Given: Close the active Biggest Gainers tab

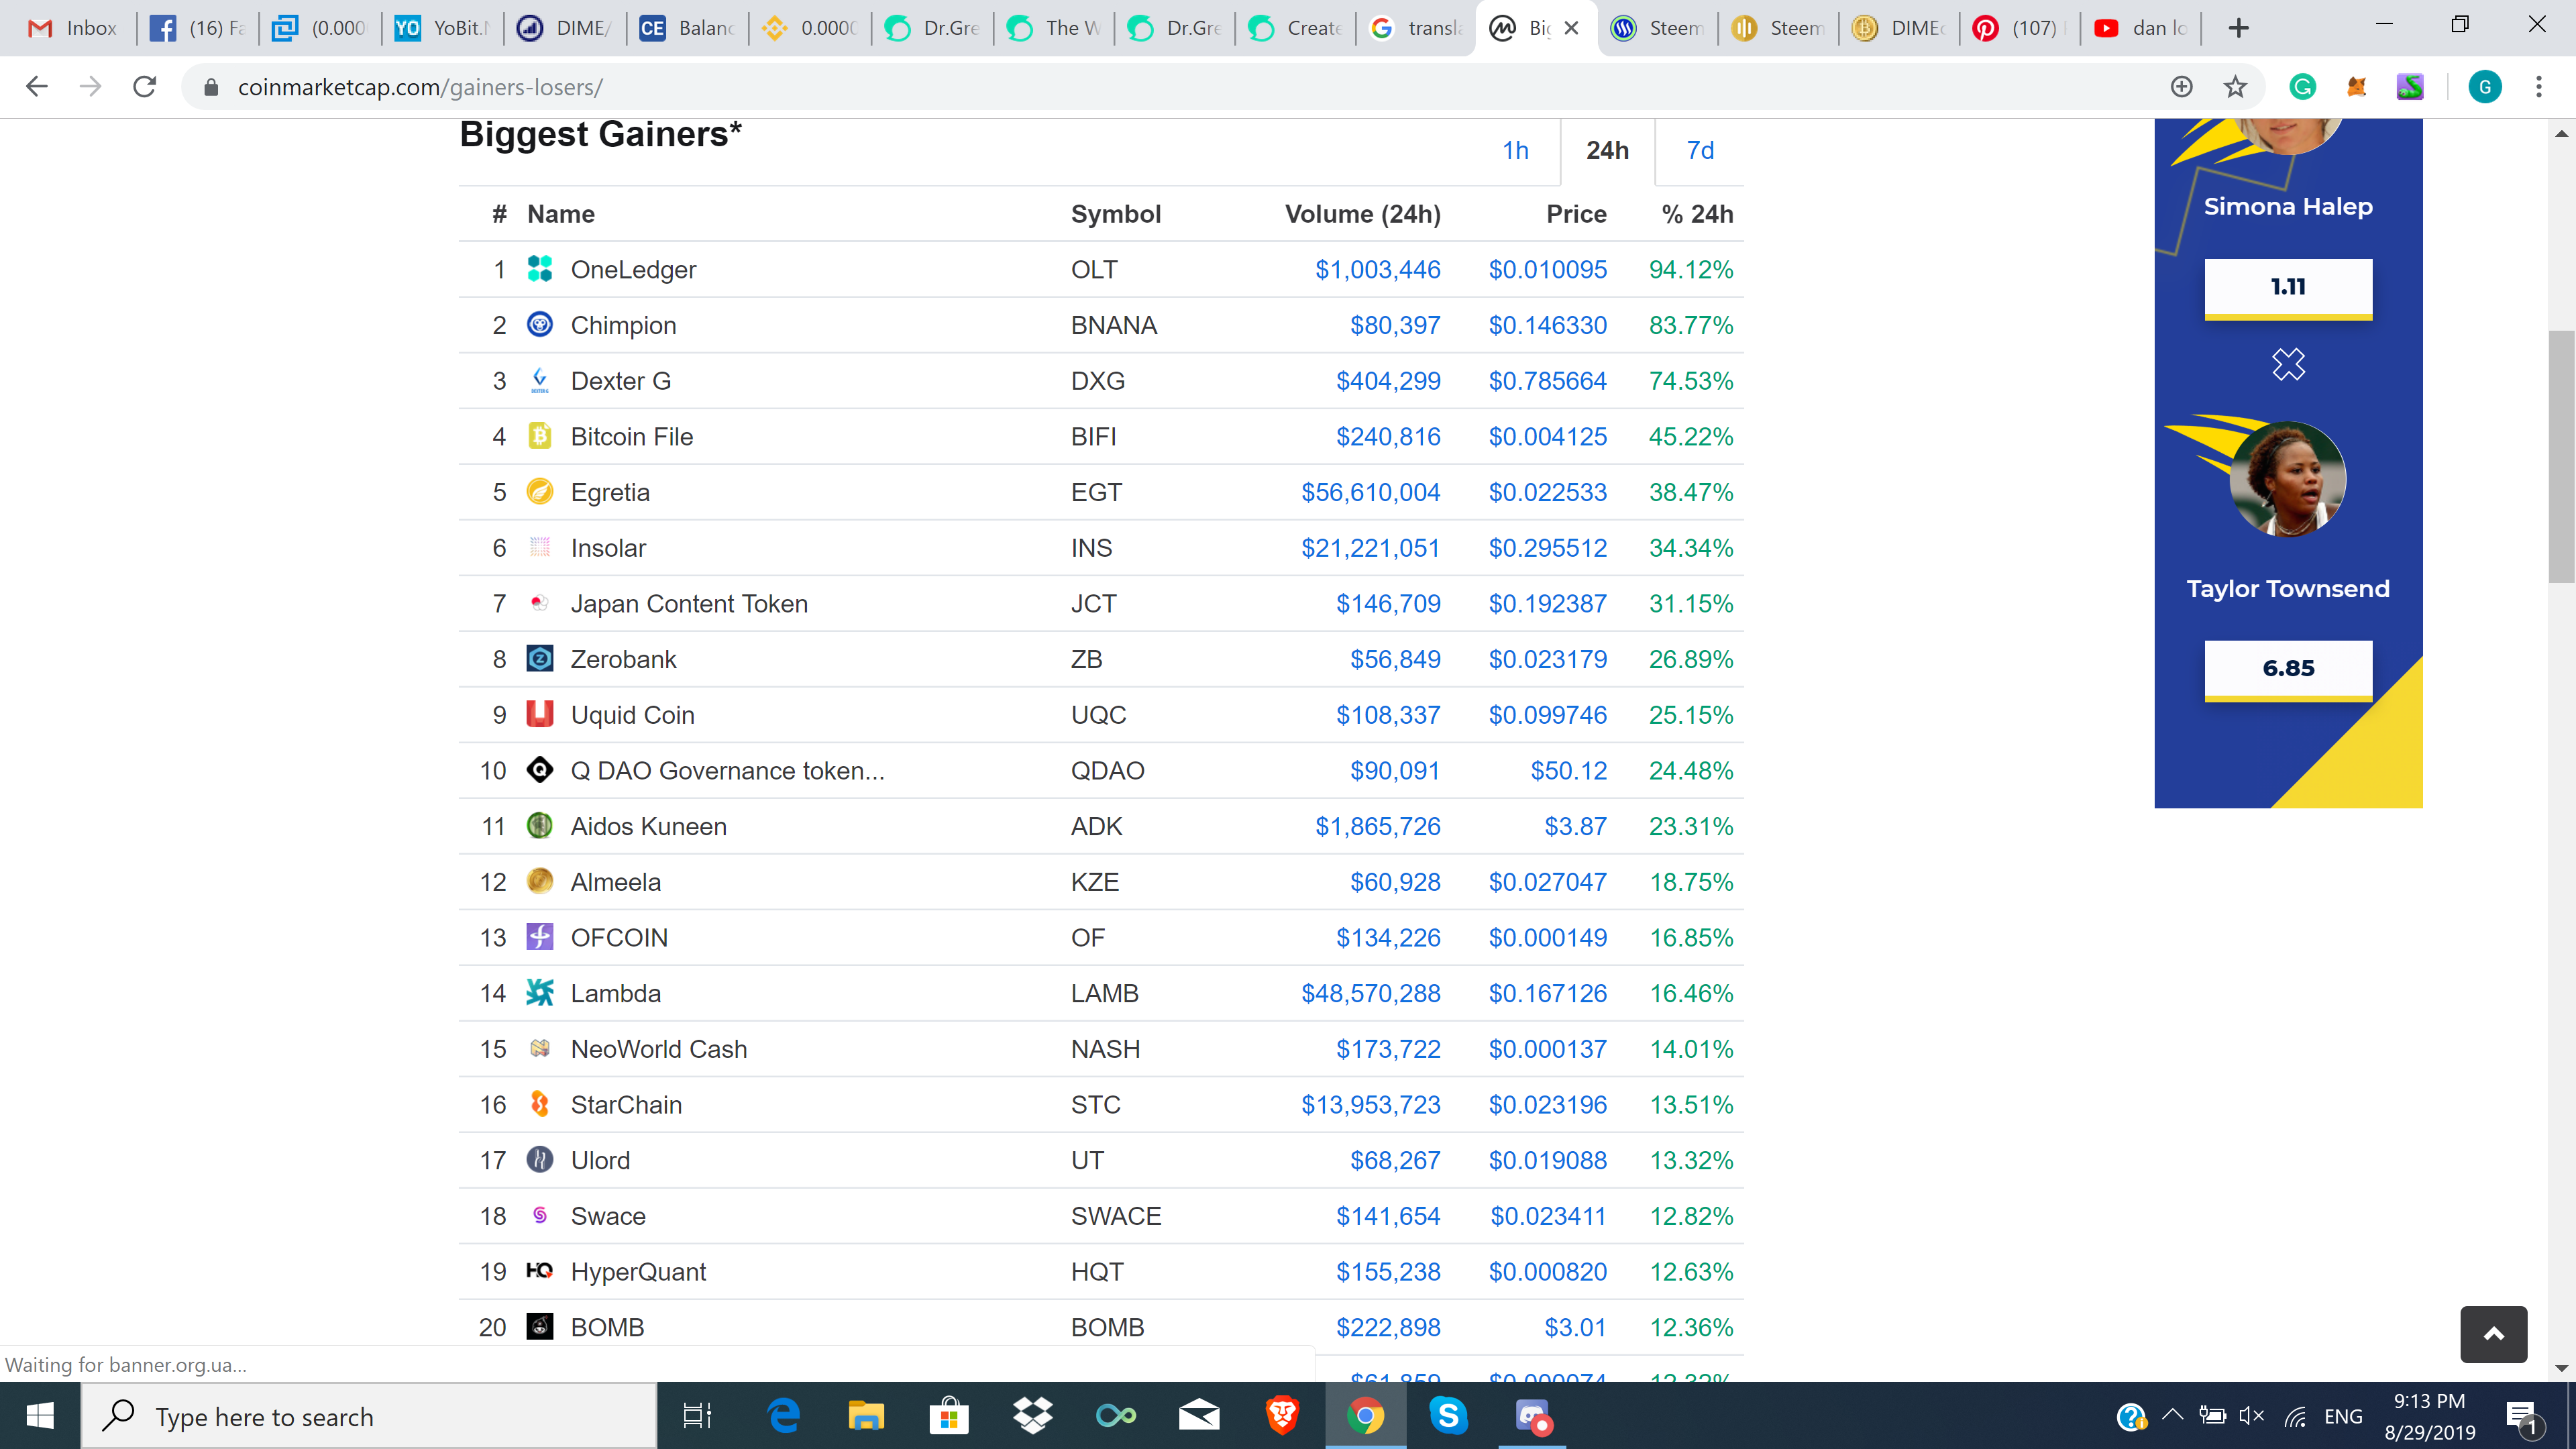Looking at the screenshot, I should point(1571,28).
